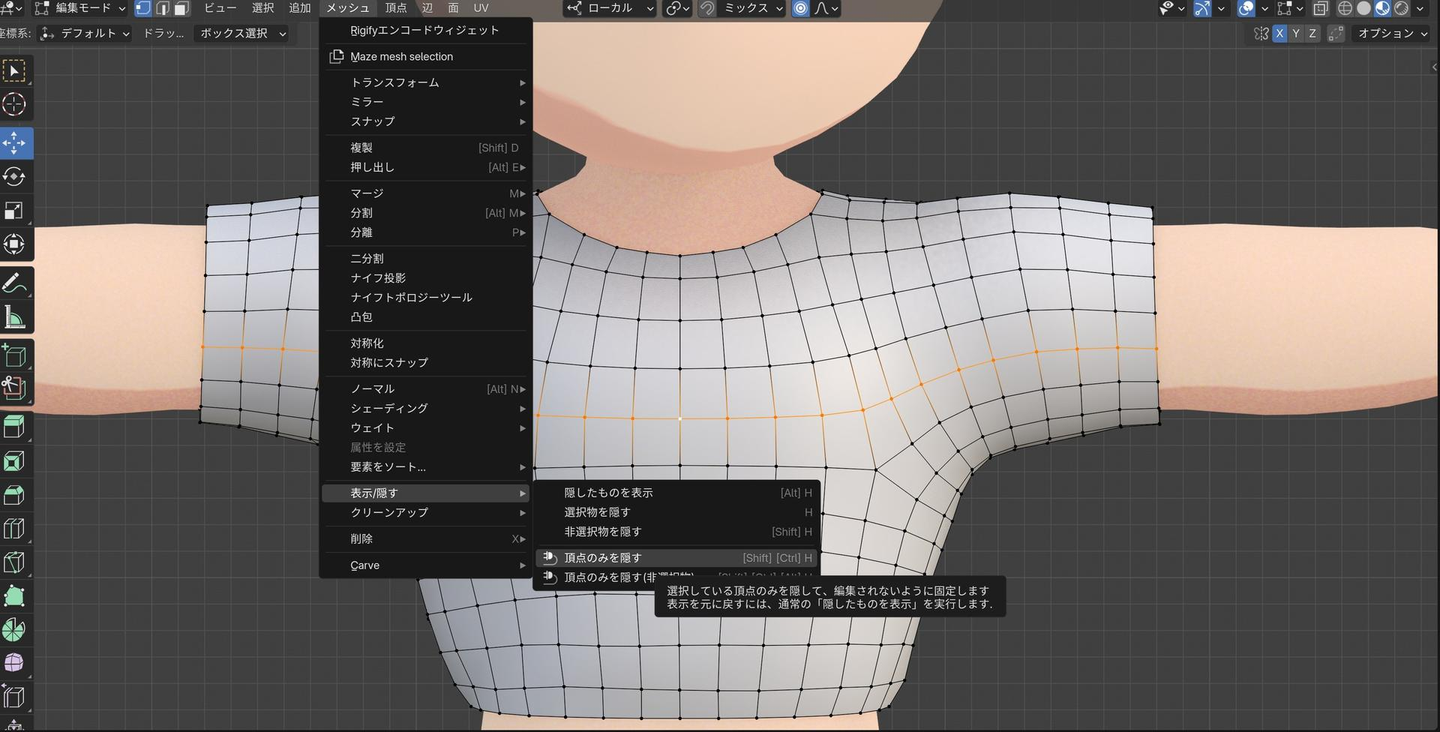Activate the Loop Cut tool
The image size is (1440, 732).
coord(14,528)
